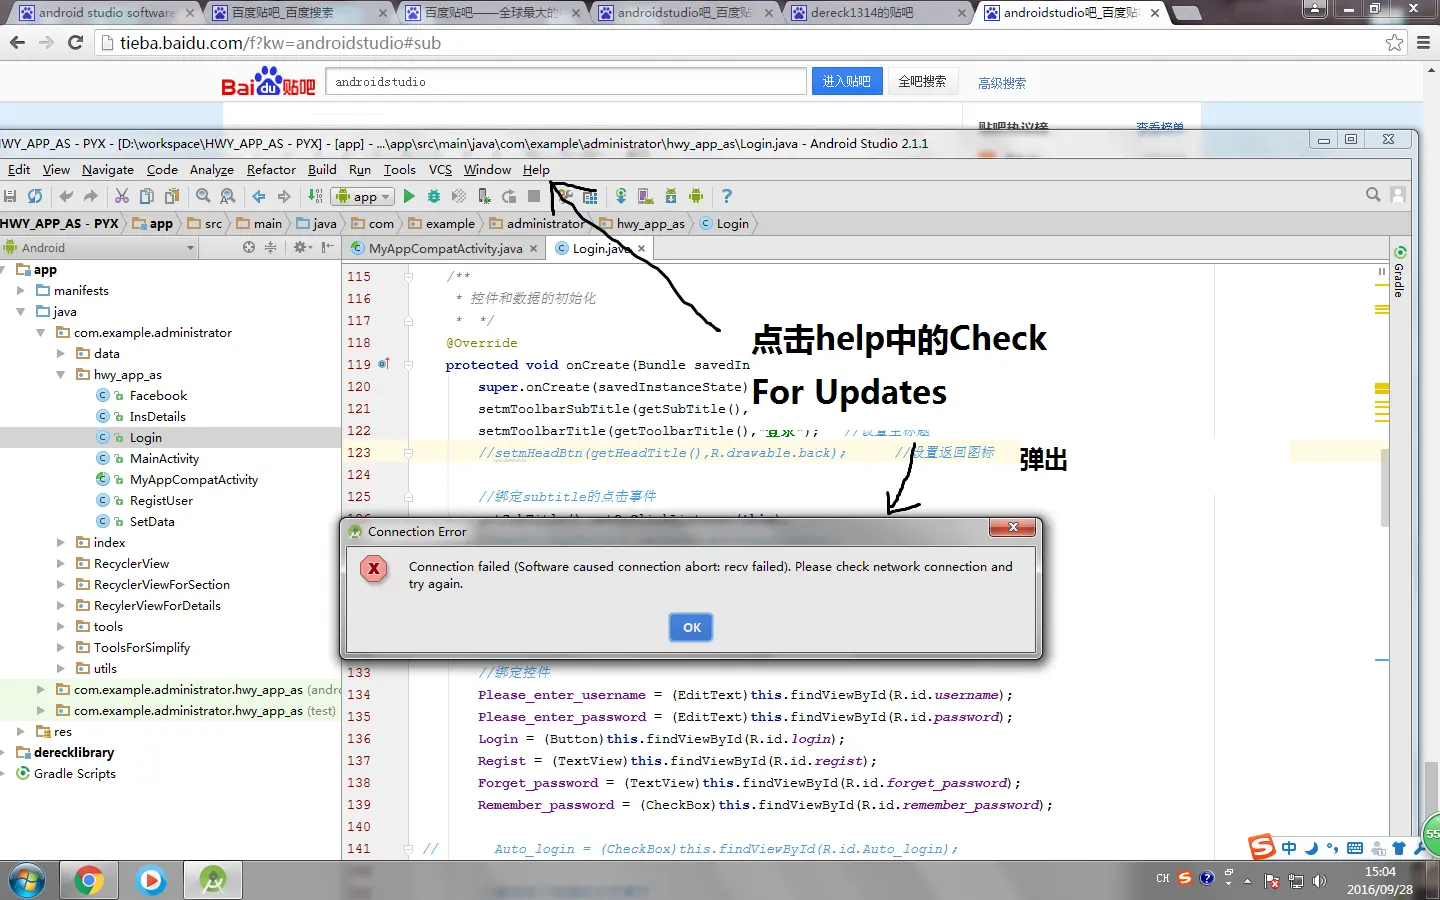The height and width of the screenshot is (900, 1440).
Task: Click the Copy icon in toolbar
Action: pos(147,196)
